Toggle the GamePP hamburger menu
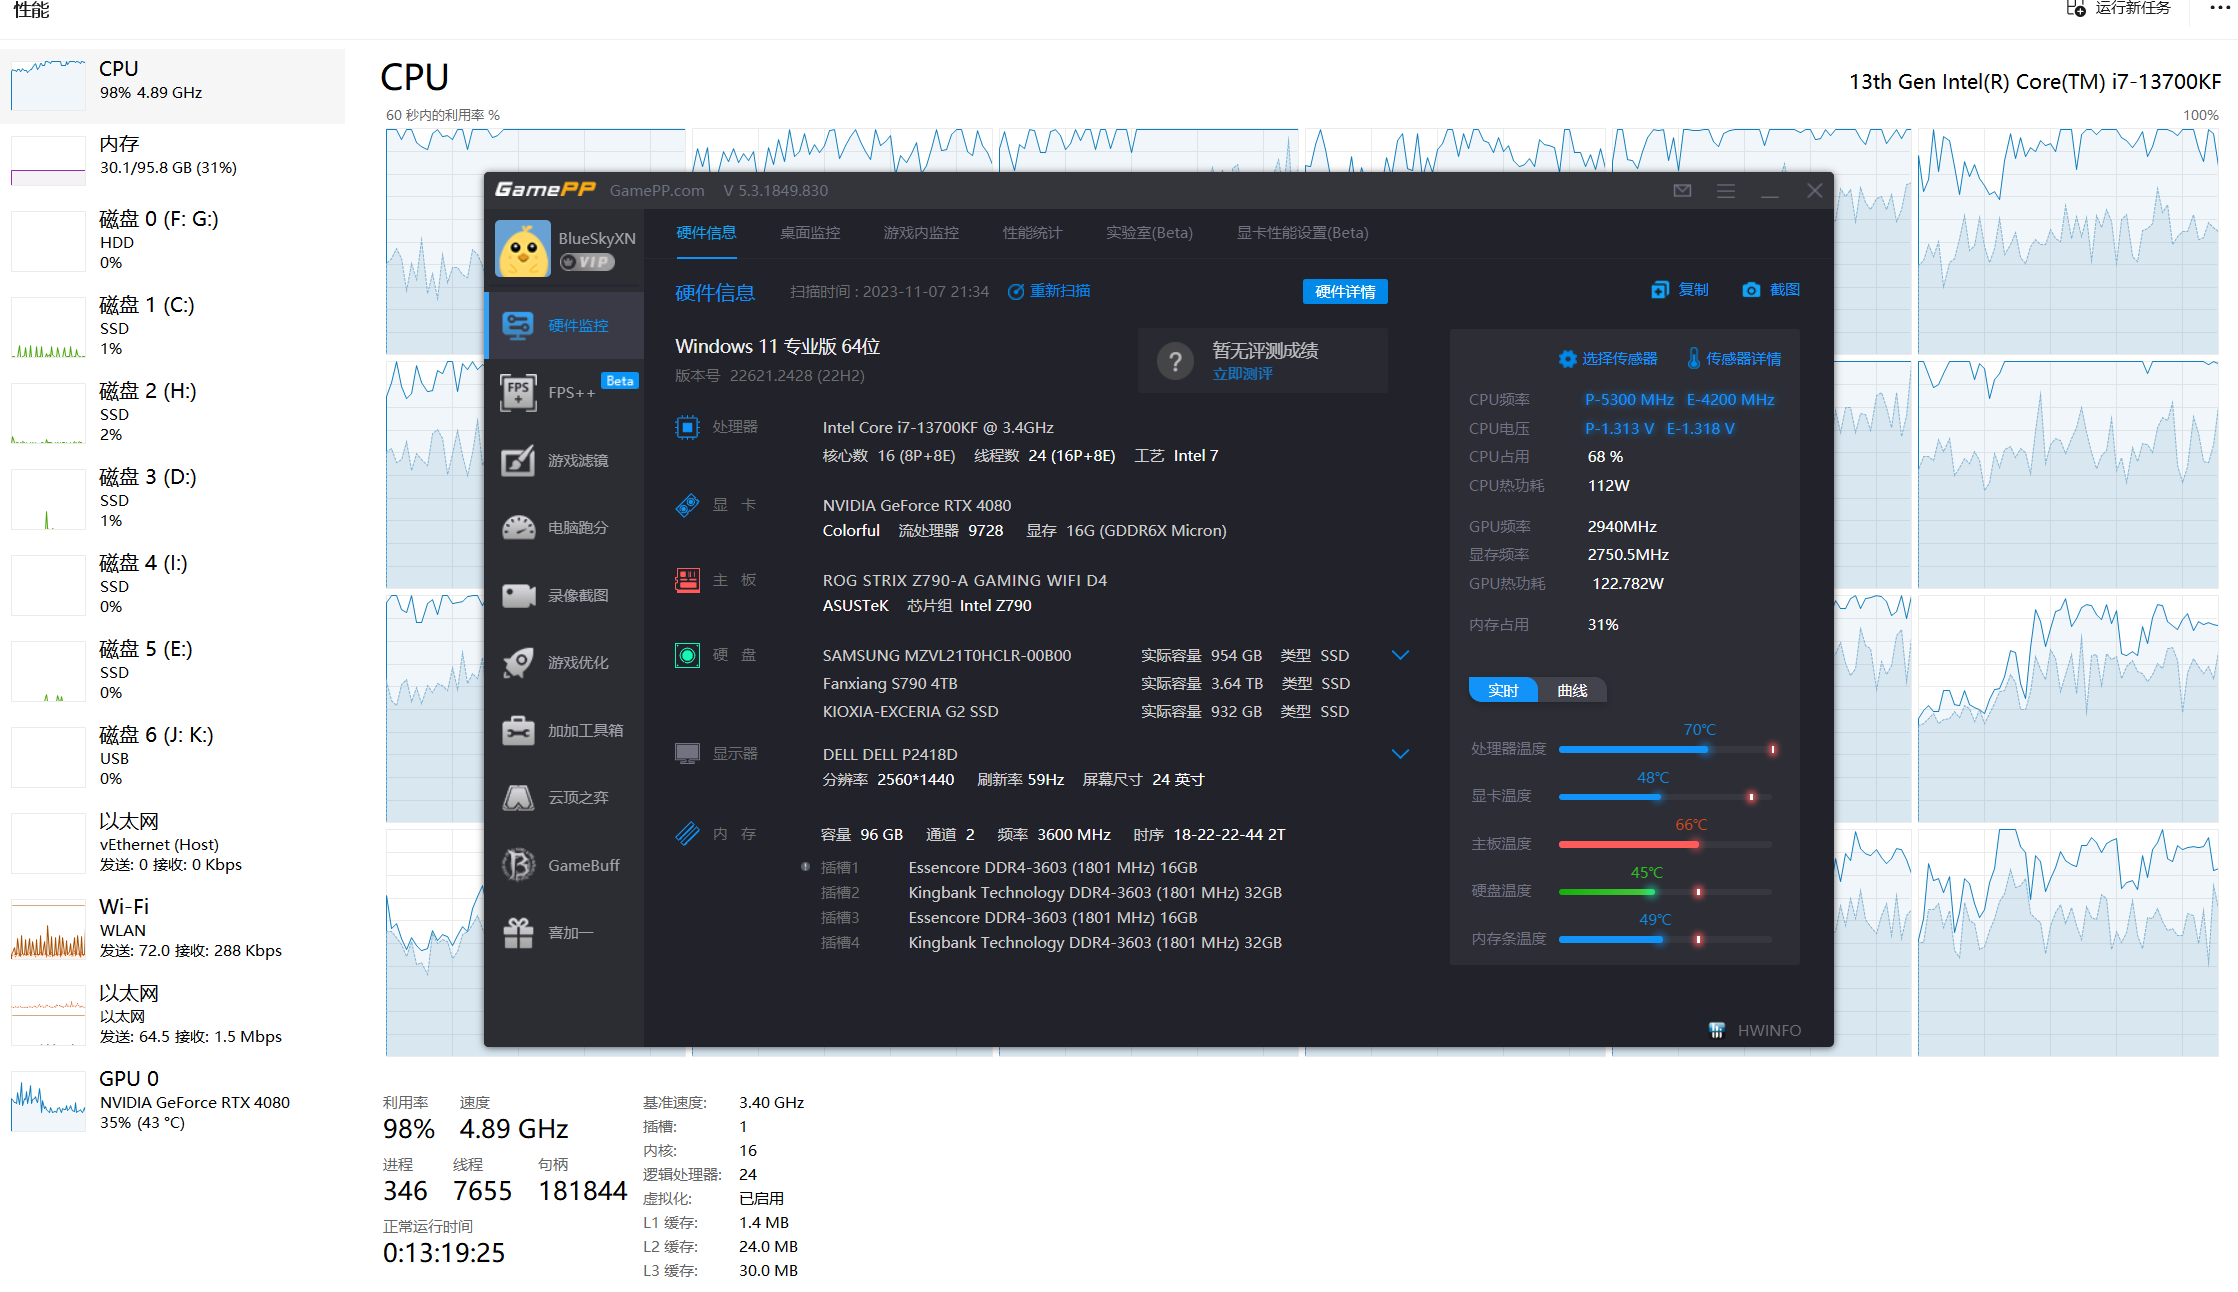This screenshot has height=1292, width=2238. tap(1725, 190)
